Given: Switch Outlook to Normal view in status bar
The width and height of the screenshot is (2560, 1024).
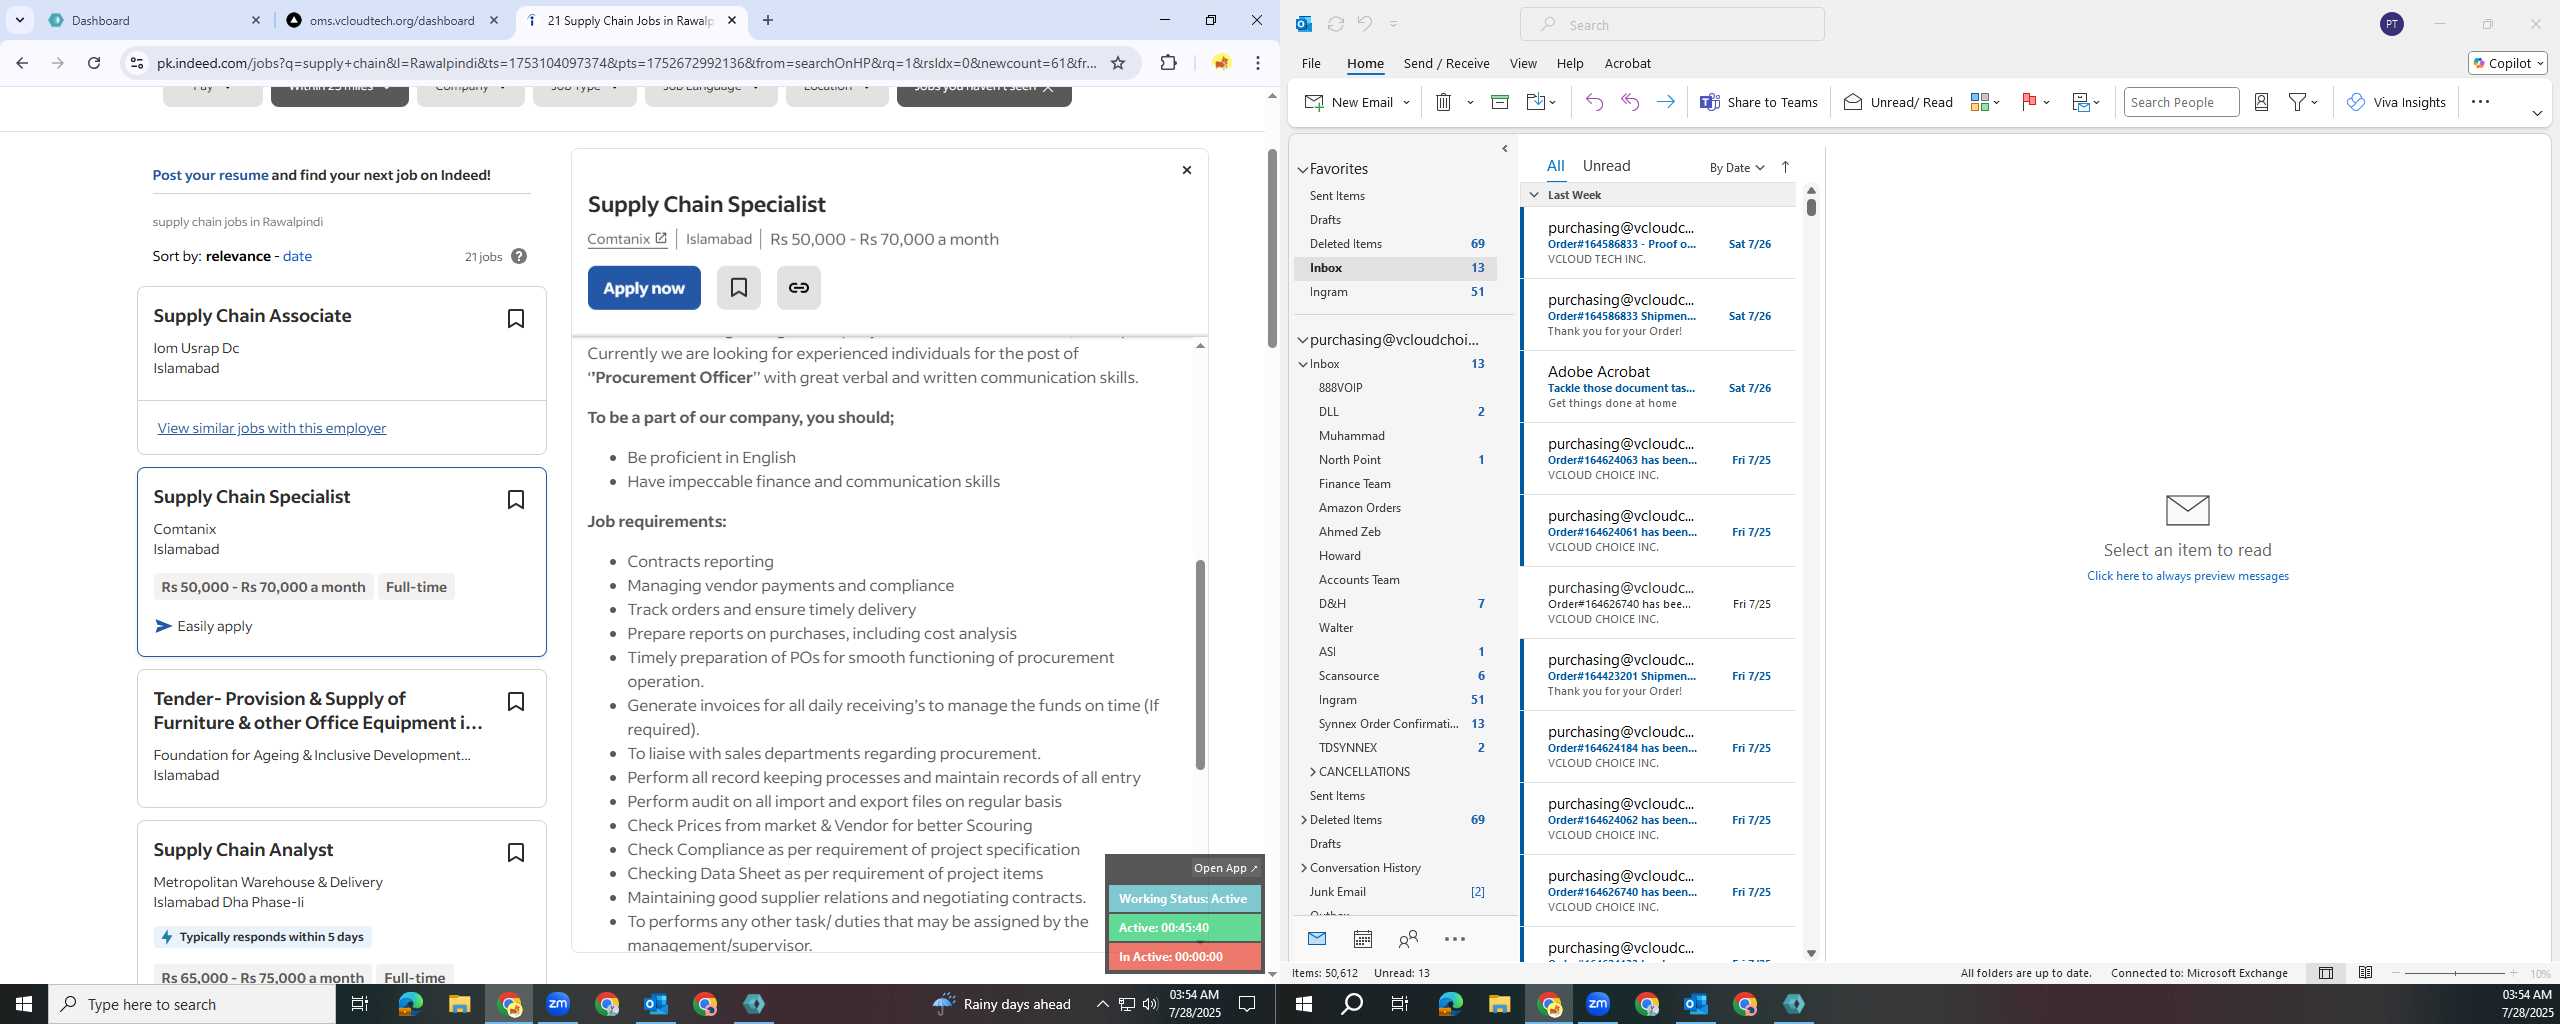Looking at the screenshot, I should (x=2326, y=973).
